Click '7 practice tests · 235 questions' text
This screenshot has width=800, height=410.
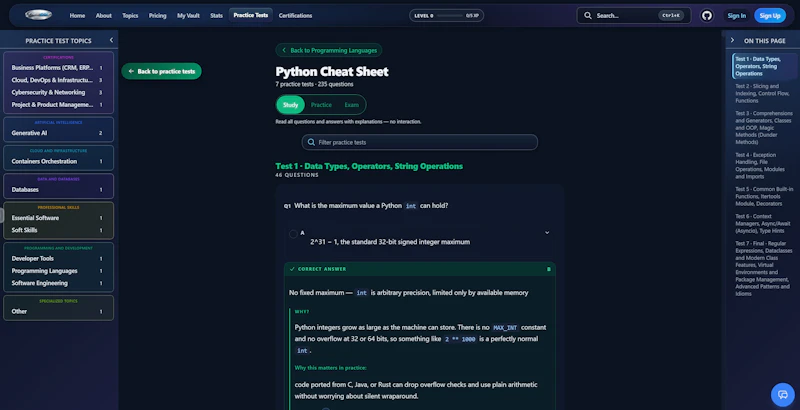314,84
